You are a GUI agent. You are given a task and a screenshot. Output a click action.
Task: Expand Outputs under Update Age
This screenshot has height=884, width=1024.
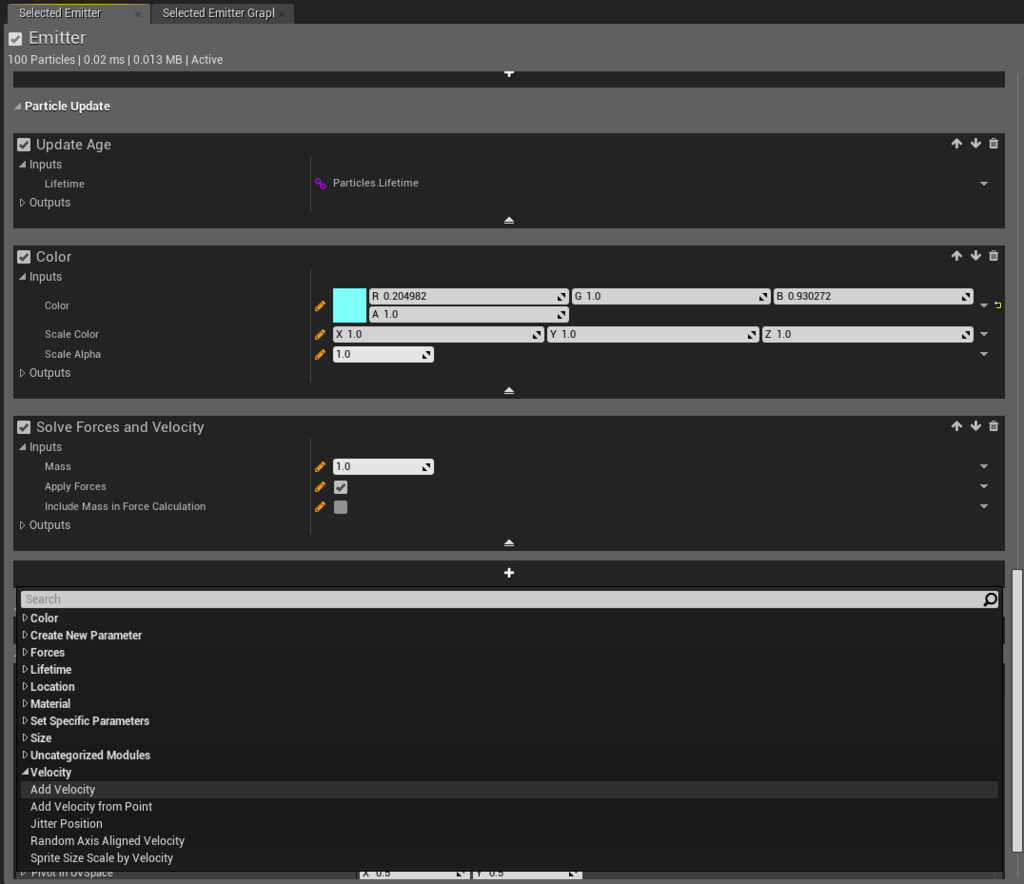(x=22, y=202)
